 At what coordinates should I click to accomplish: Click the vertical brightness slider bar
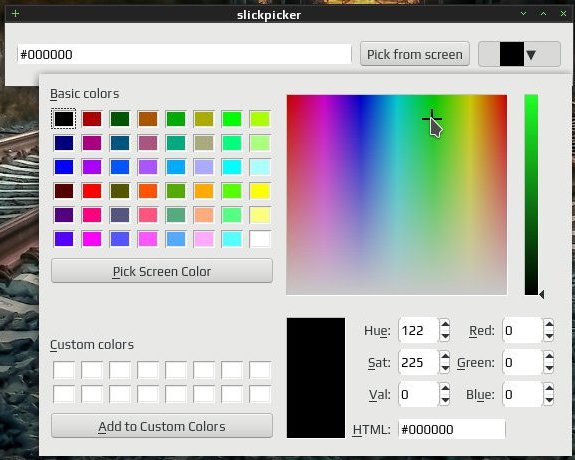[531, 194]
